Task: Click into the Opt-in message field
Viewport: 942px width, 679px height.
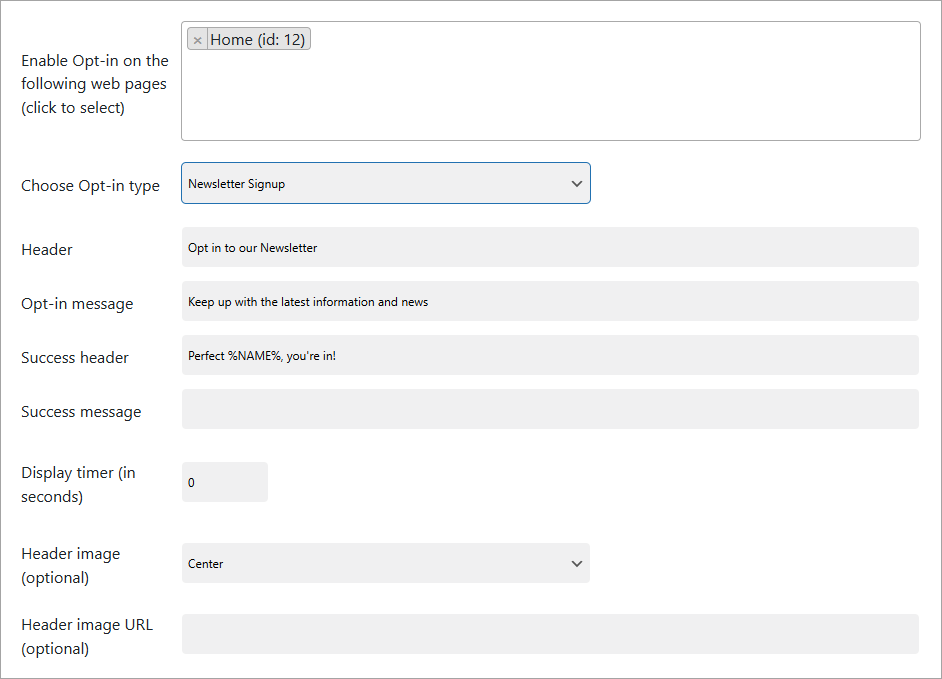Action: [550, 302]
